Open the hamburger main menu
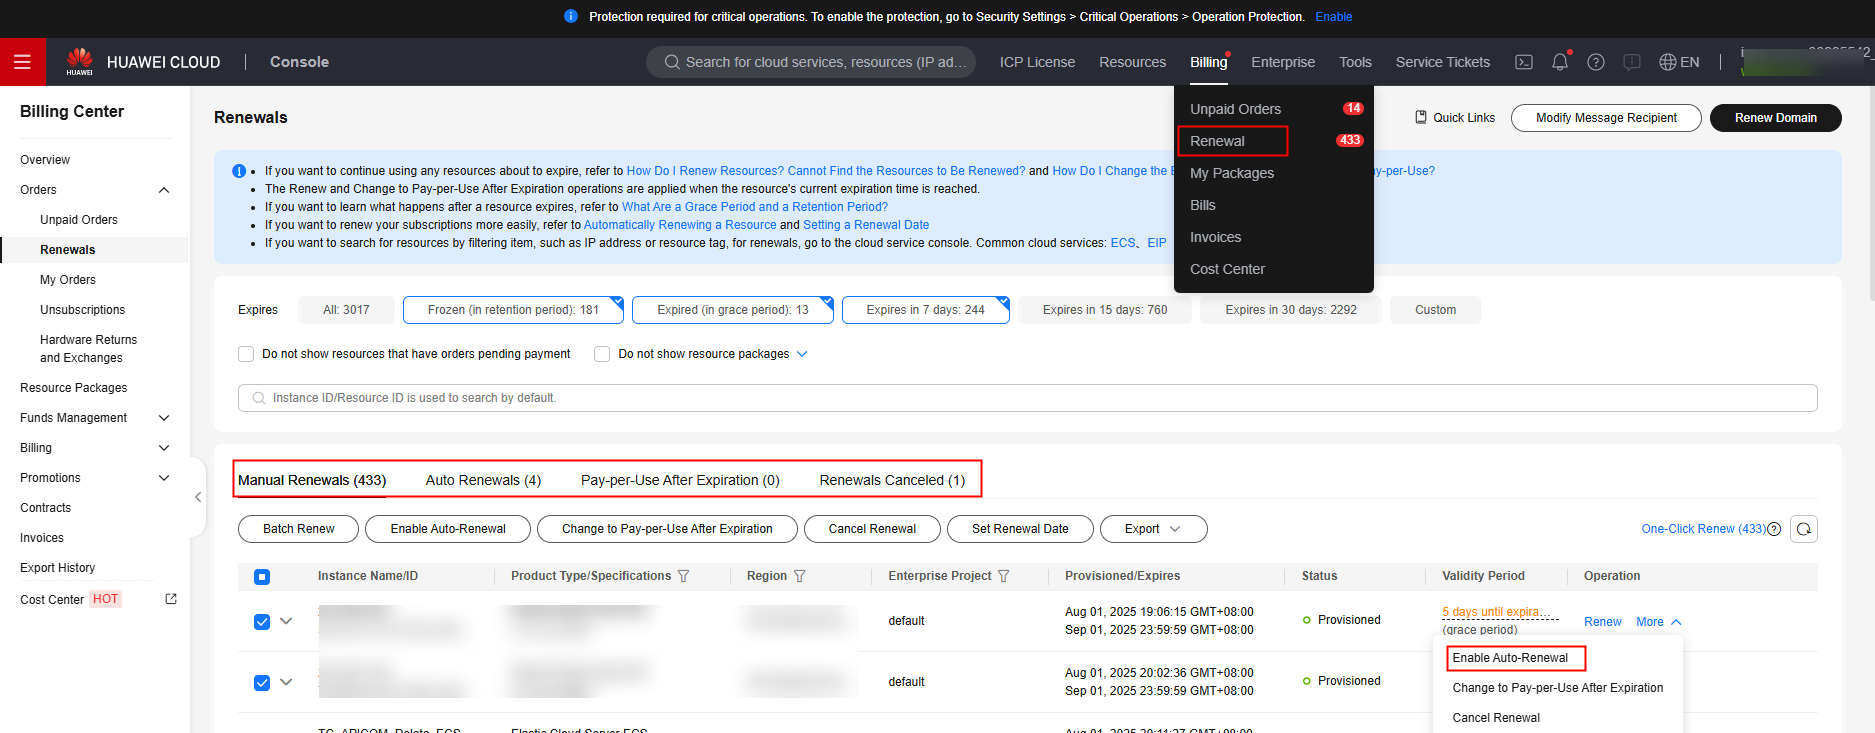This screenshot has width=1875, height=733. coord(22,62)
